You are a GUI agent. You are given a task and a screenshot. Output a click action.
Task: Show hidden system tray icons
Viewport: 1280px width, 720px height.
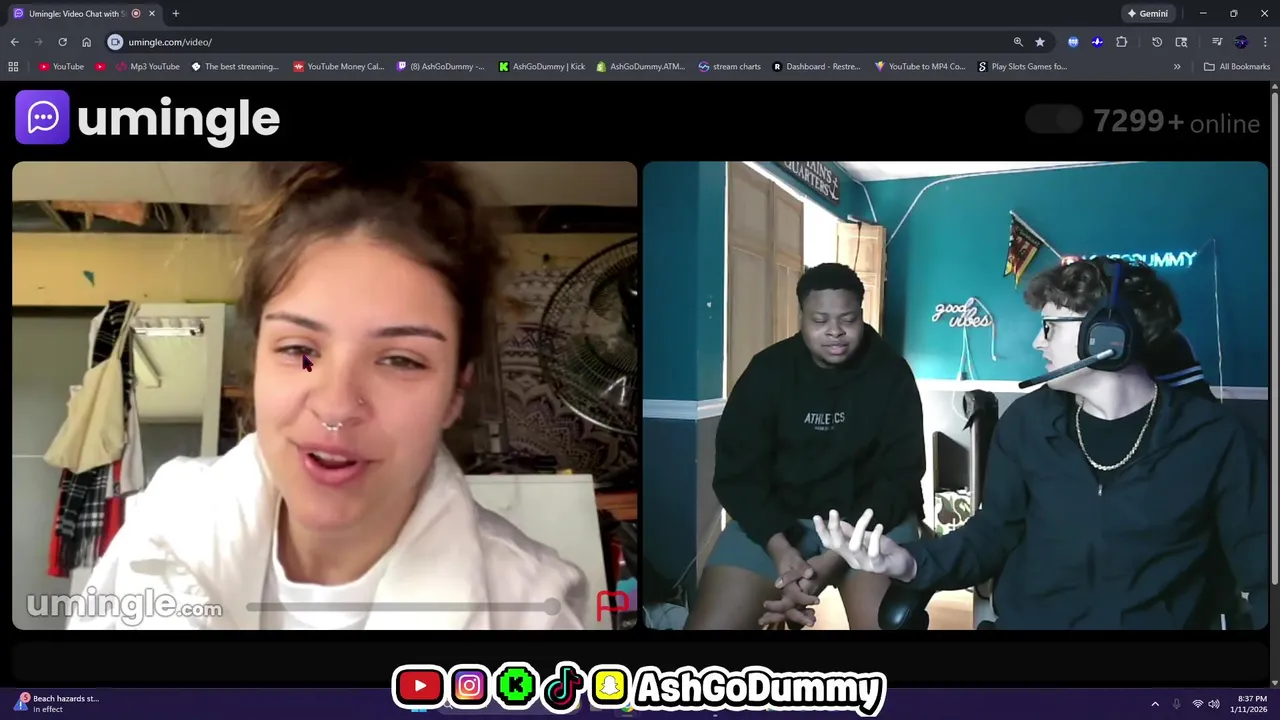[x=1155, y=704]
